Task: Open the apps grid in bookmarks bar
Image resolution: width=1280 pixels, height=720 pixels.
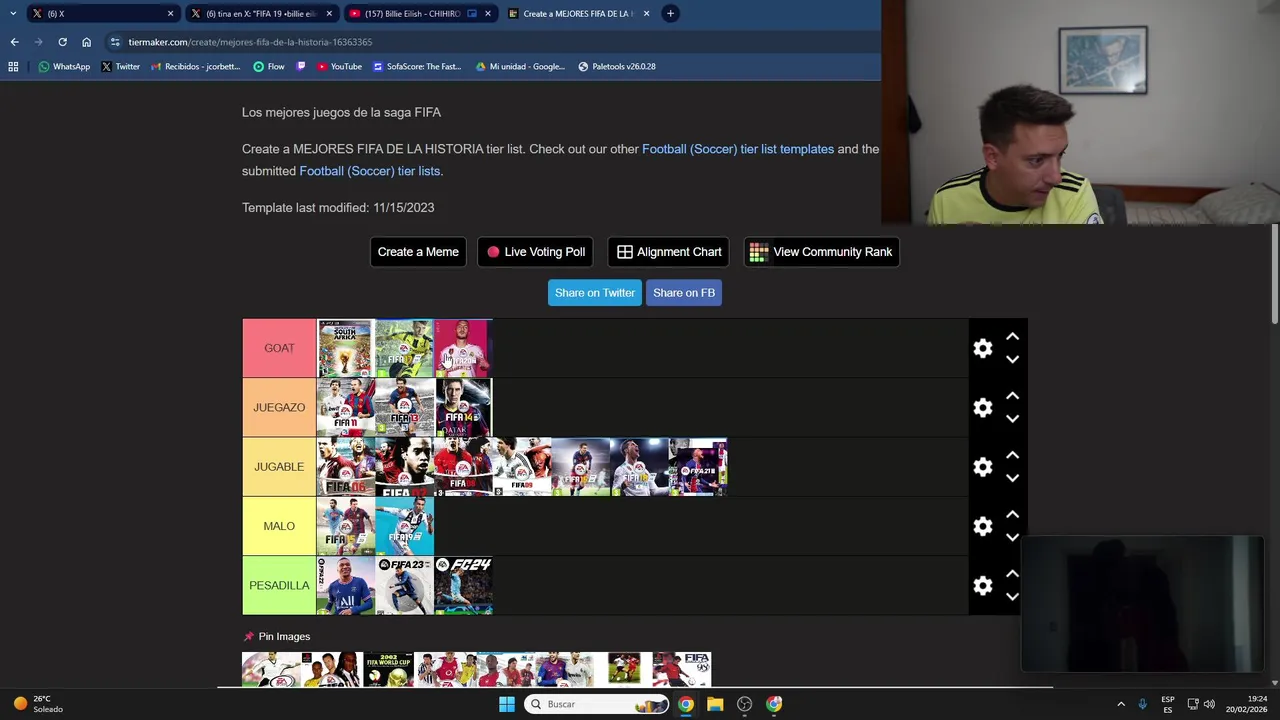Action: 13,66
